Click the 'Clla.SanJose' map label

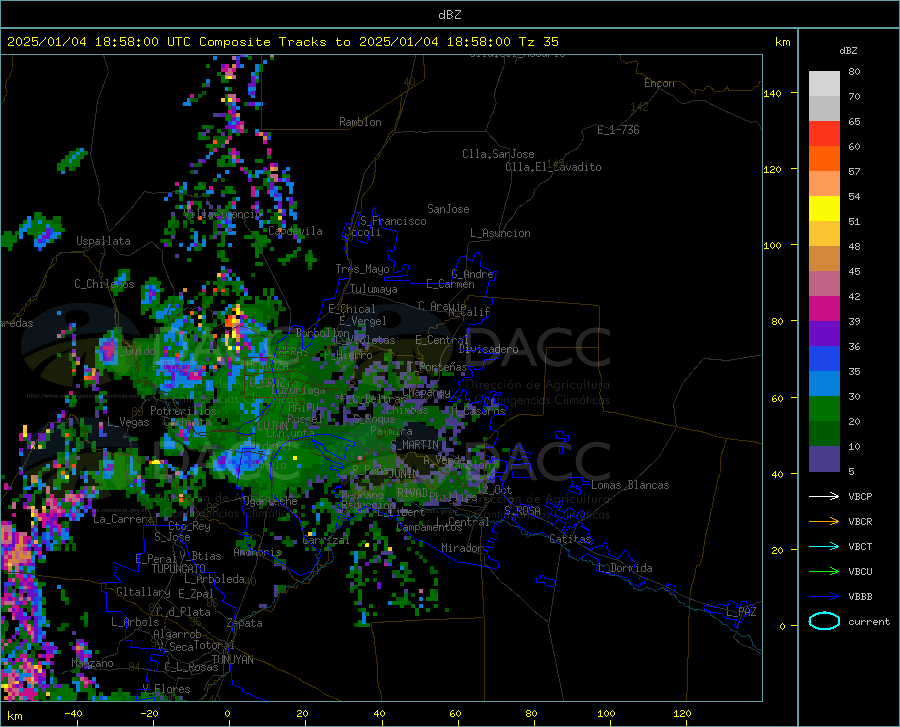pyautogui.click(x=498, y=154)
